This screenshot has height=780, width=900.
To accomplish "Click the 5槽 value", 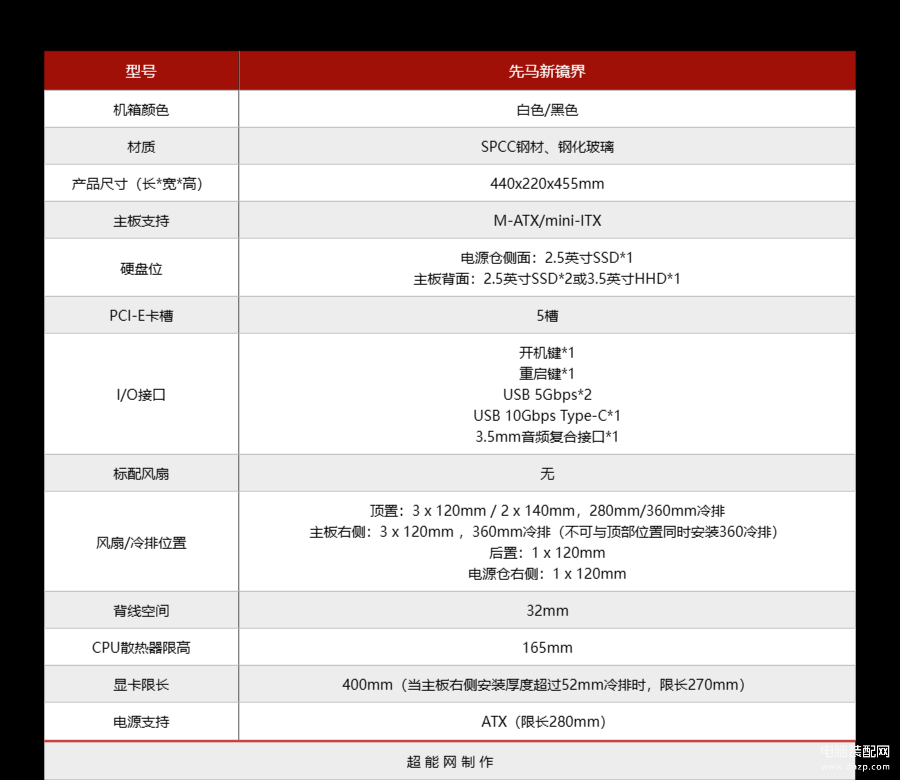I will click(547, 316).
